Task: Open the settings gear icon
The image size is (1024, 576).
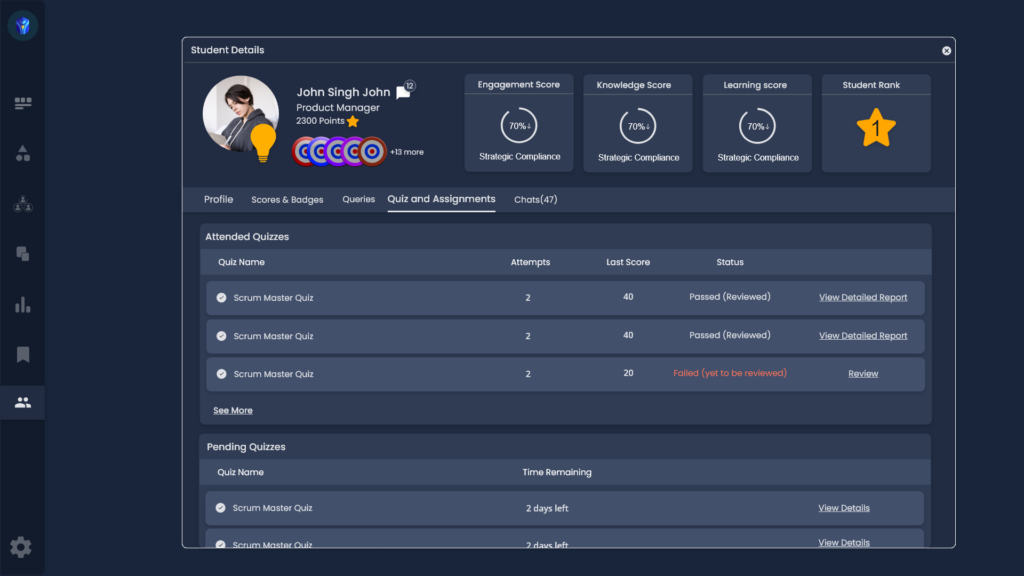Action: [21, 547]
